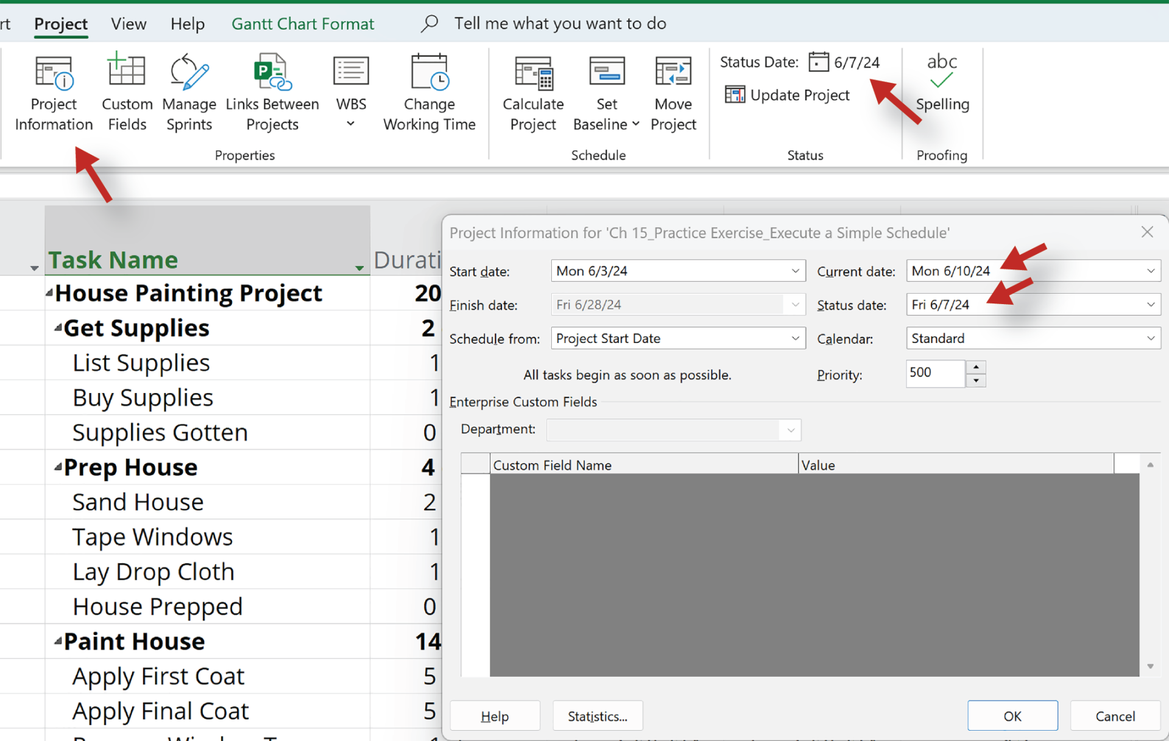Expand the Set Baseline dropdown arrow
The height and width of the screenshot is (741, 1169).
point(635,124)
